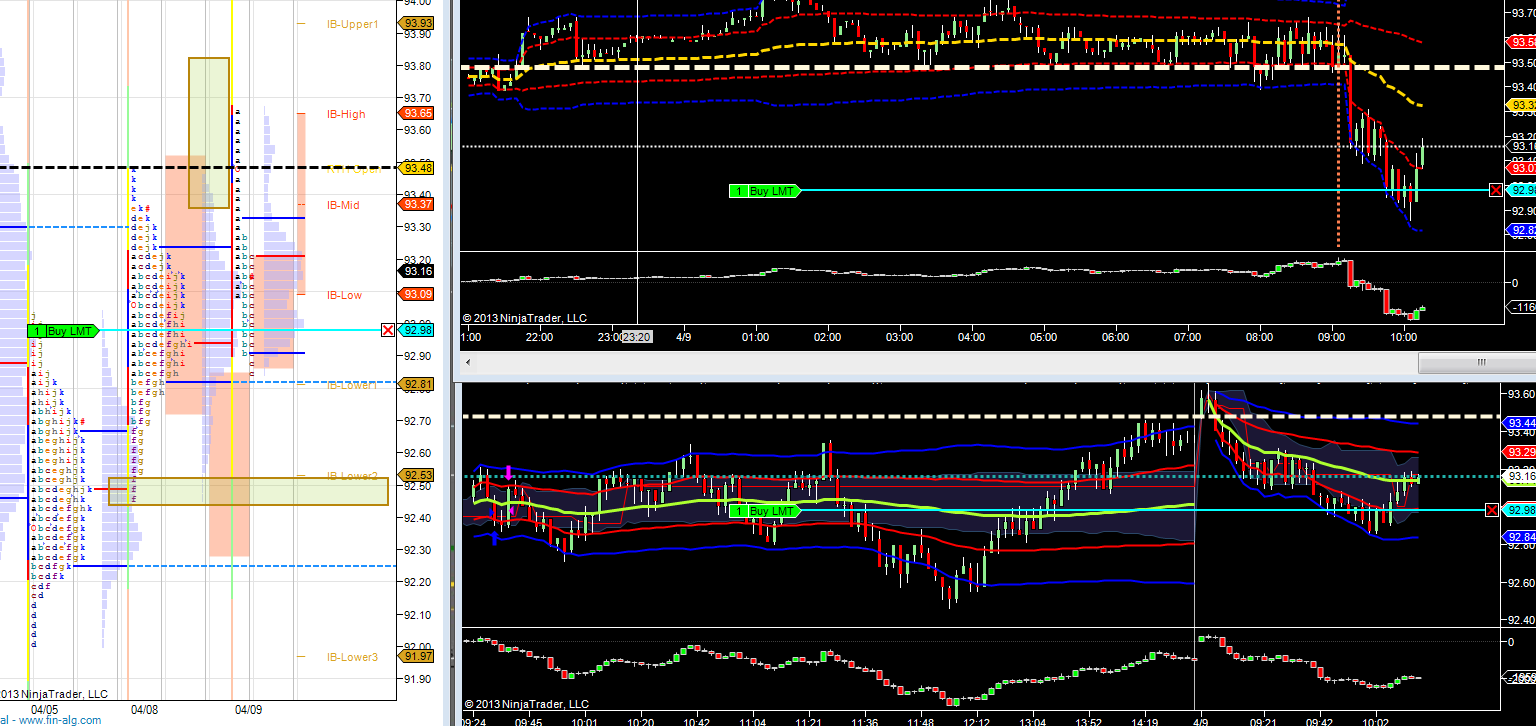1536x726 pixels.
Task: Click the yellow 93.32 price marker in top-right chart
Action: (1522, 105)
